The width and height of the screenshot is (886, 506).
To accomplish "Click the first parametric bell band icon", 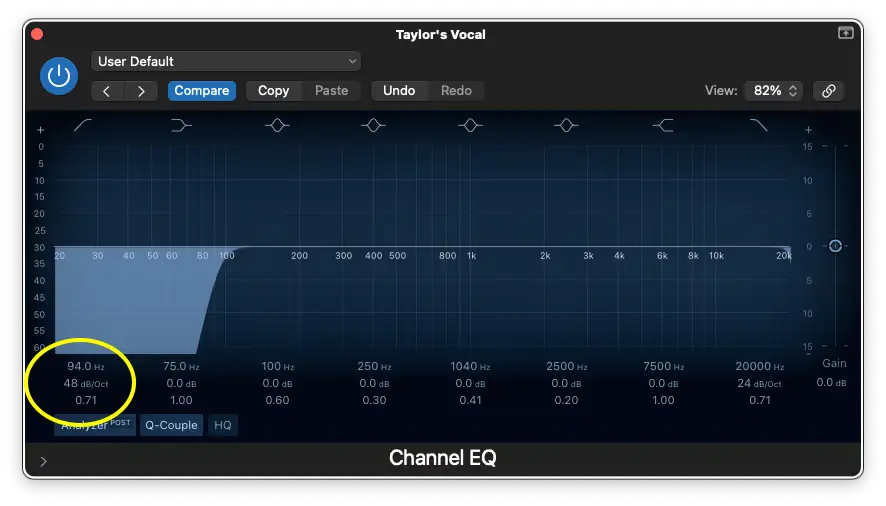I will click(x=277, y=125).
